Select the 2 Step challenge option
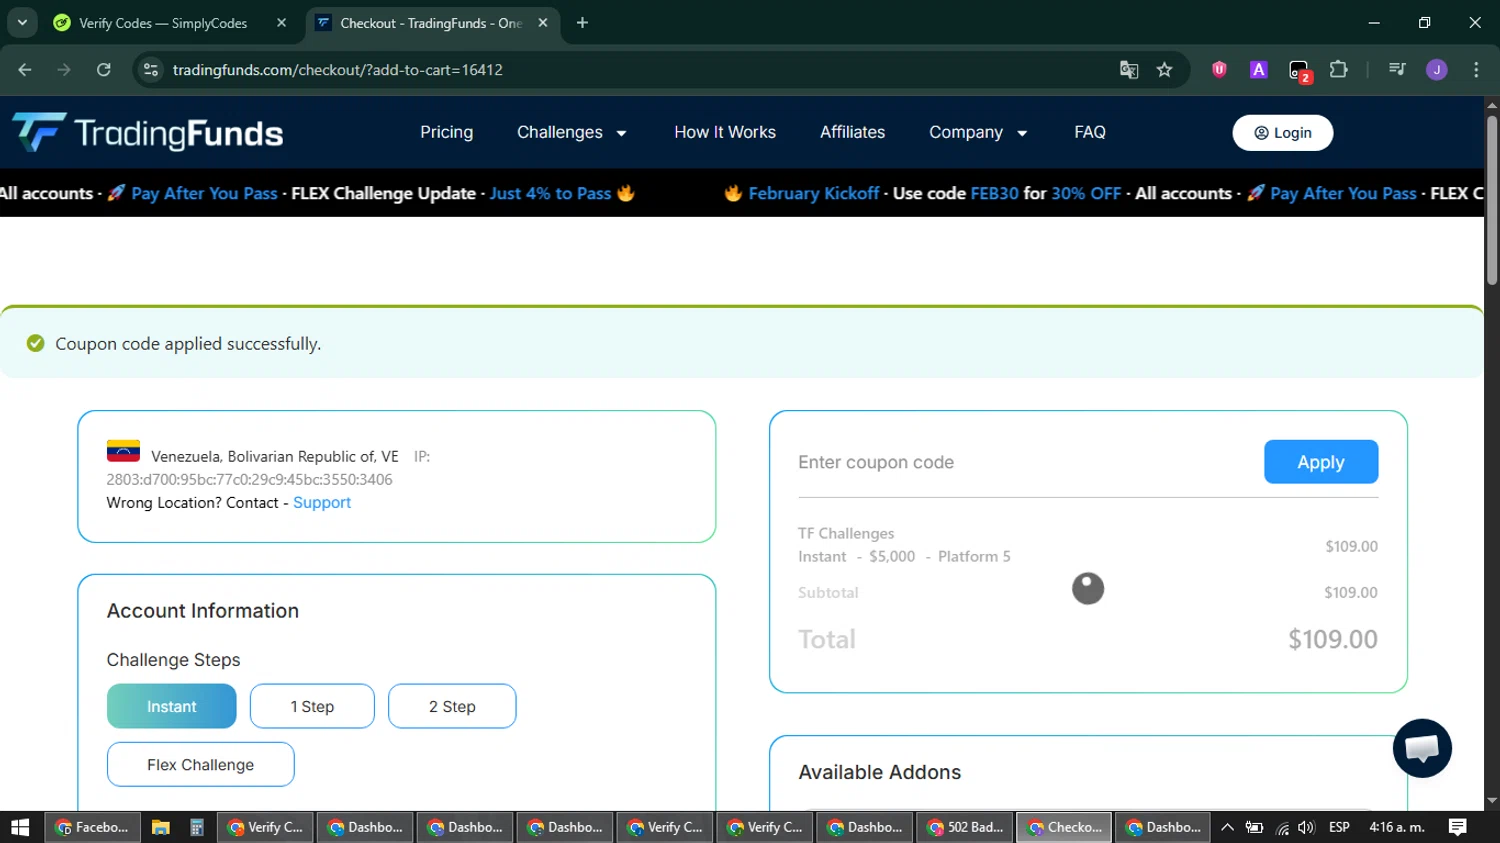The height and width of the screenshot is (843, 1500). pyautogui.click(x=452, y=706)
